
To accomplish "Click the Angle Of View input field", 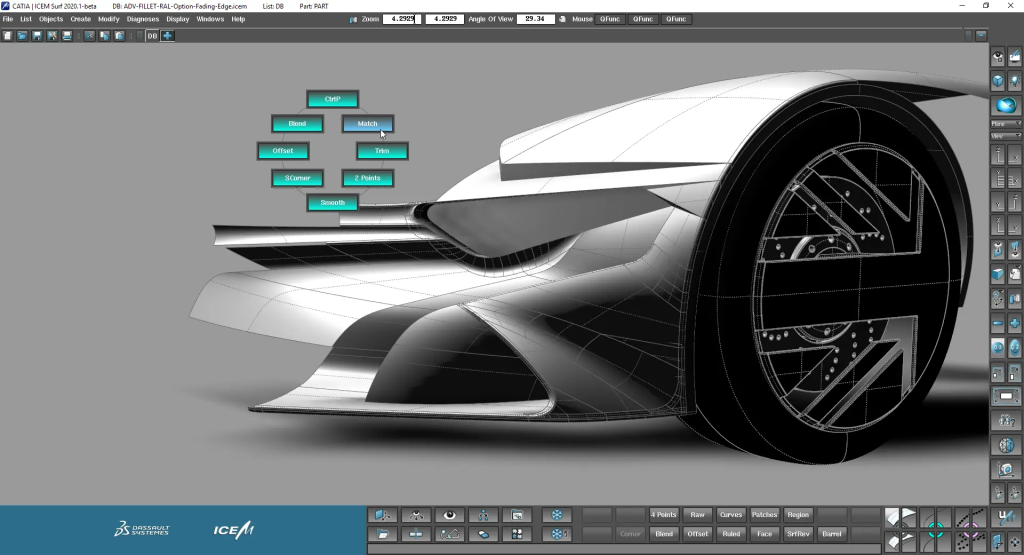I will (x=535, y=19).
